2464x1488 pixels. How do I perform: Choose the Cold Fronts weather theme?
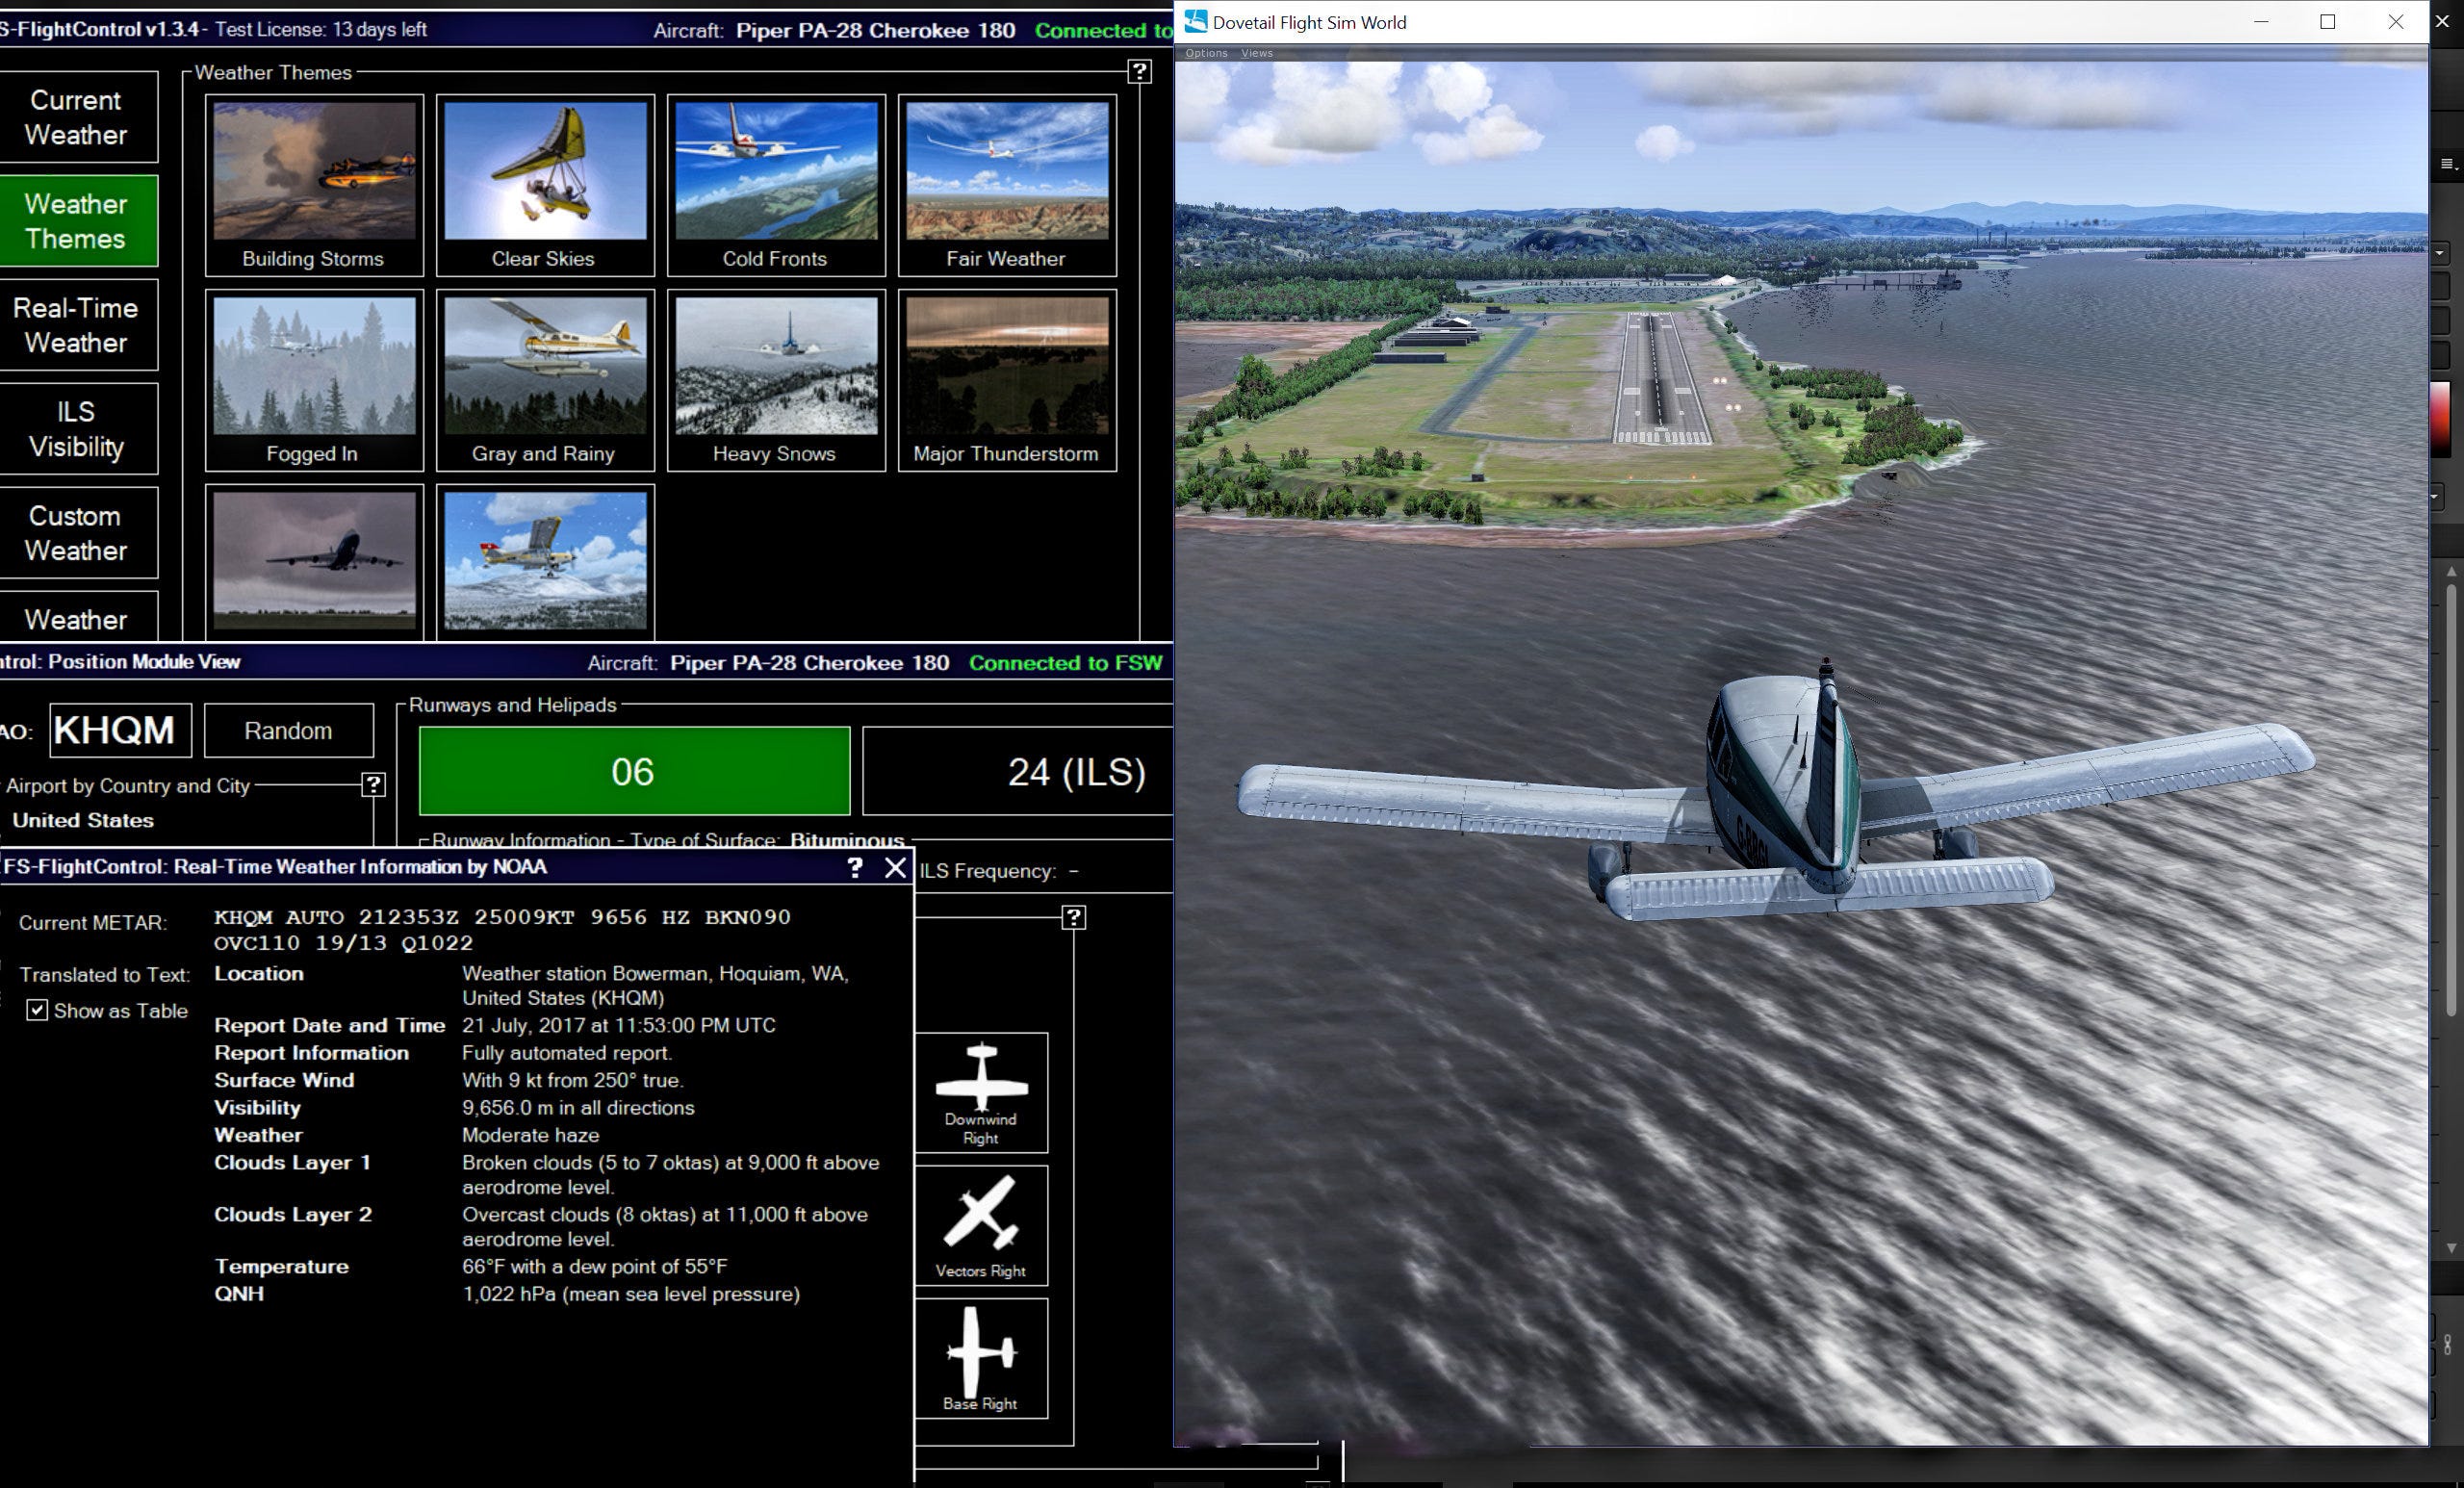[x=776, y=185]
